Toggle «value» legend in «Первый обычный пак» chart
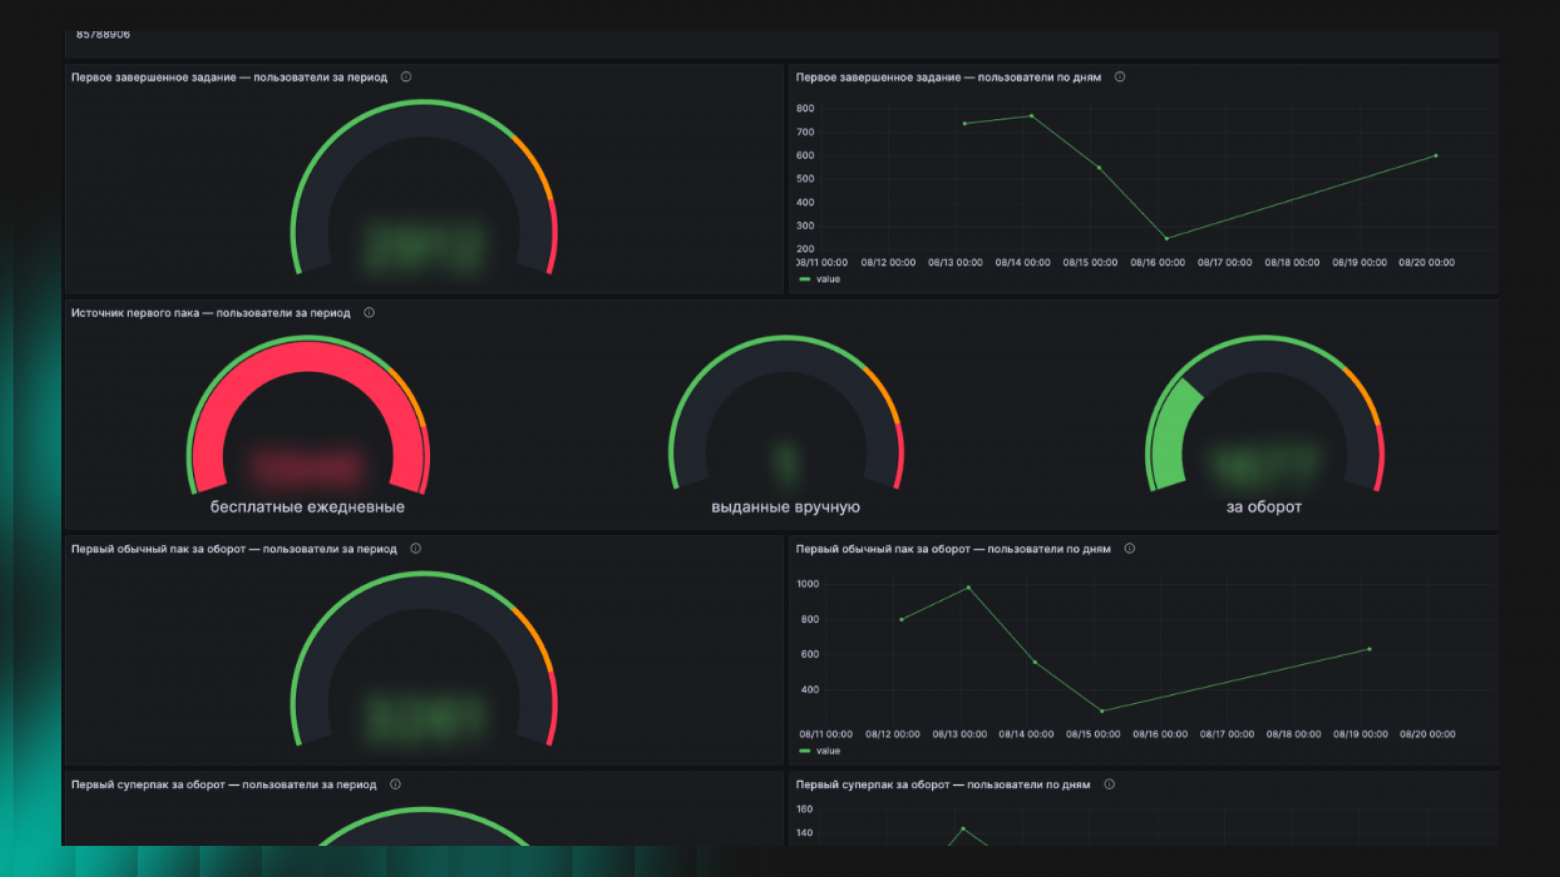 click(820, 751)
